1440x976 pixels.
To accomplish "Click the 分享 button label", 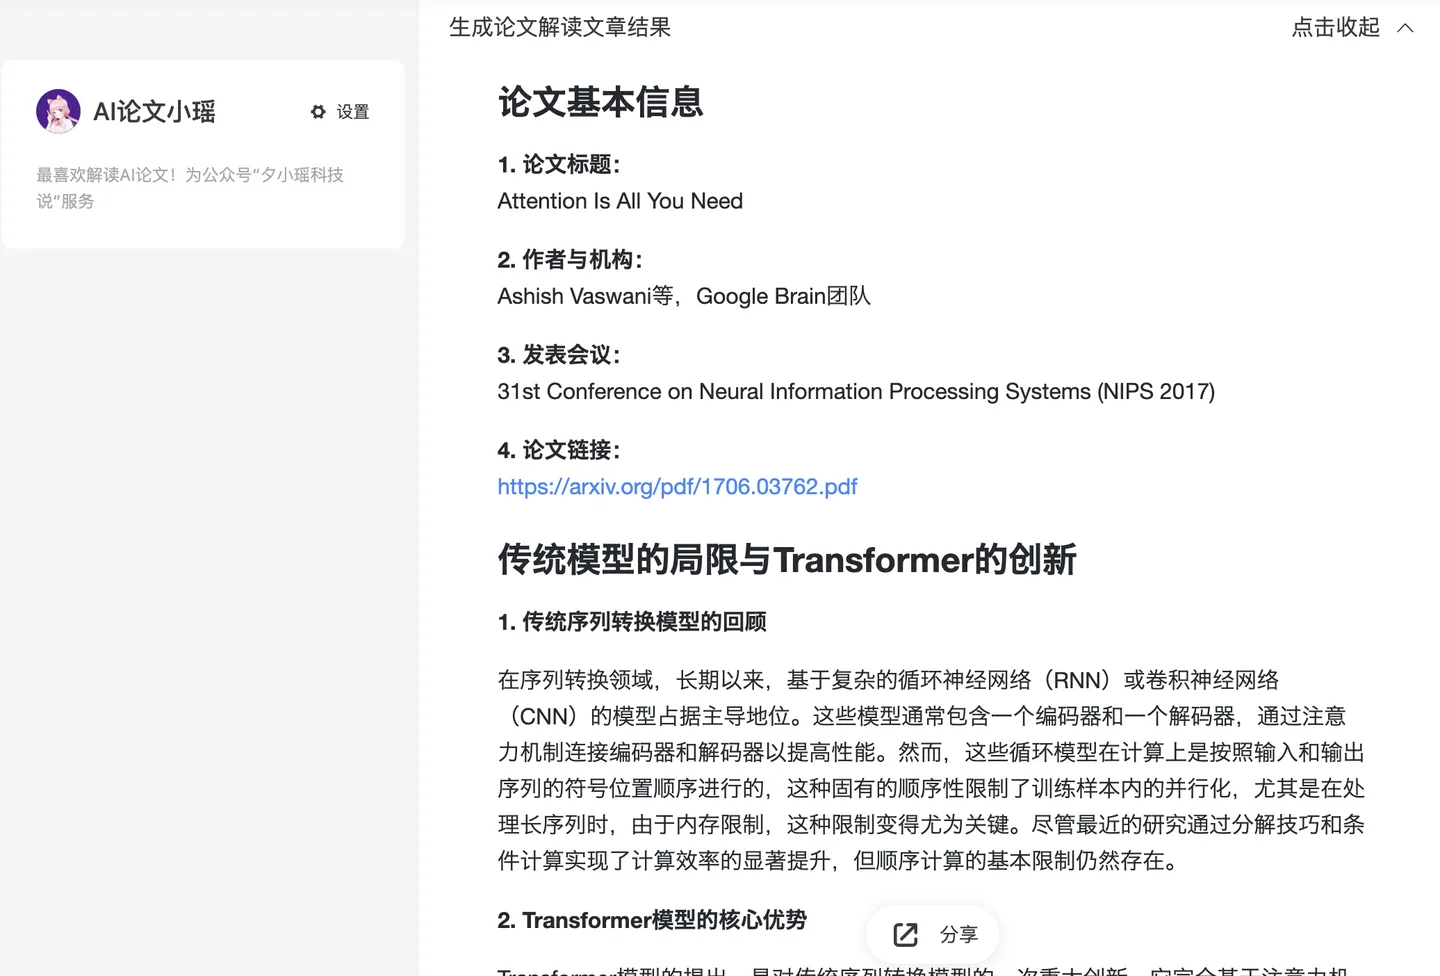I will point(958,934).
